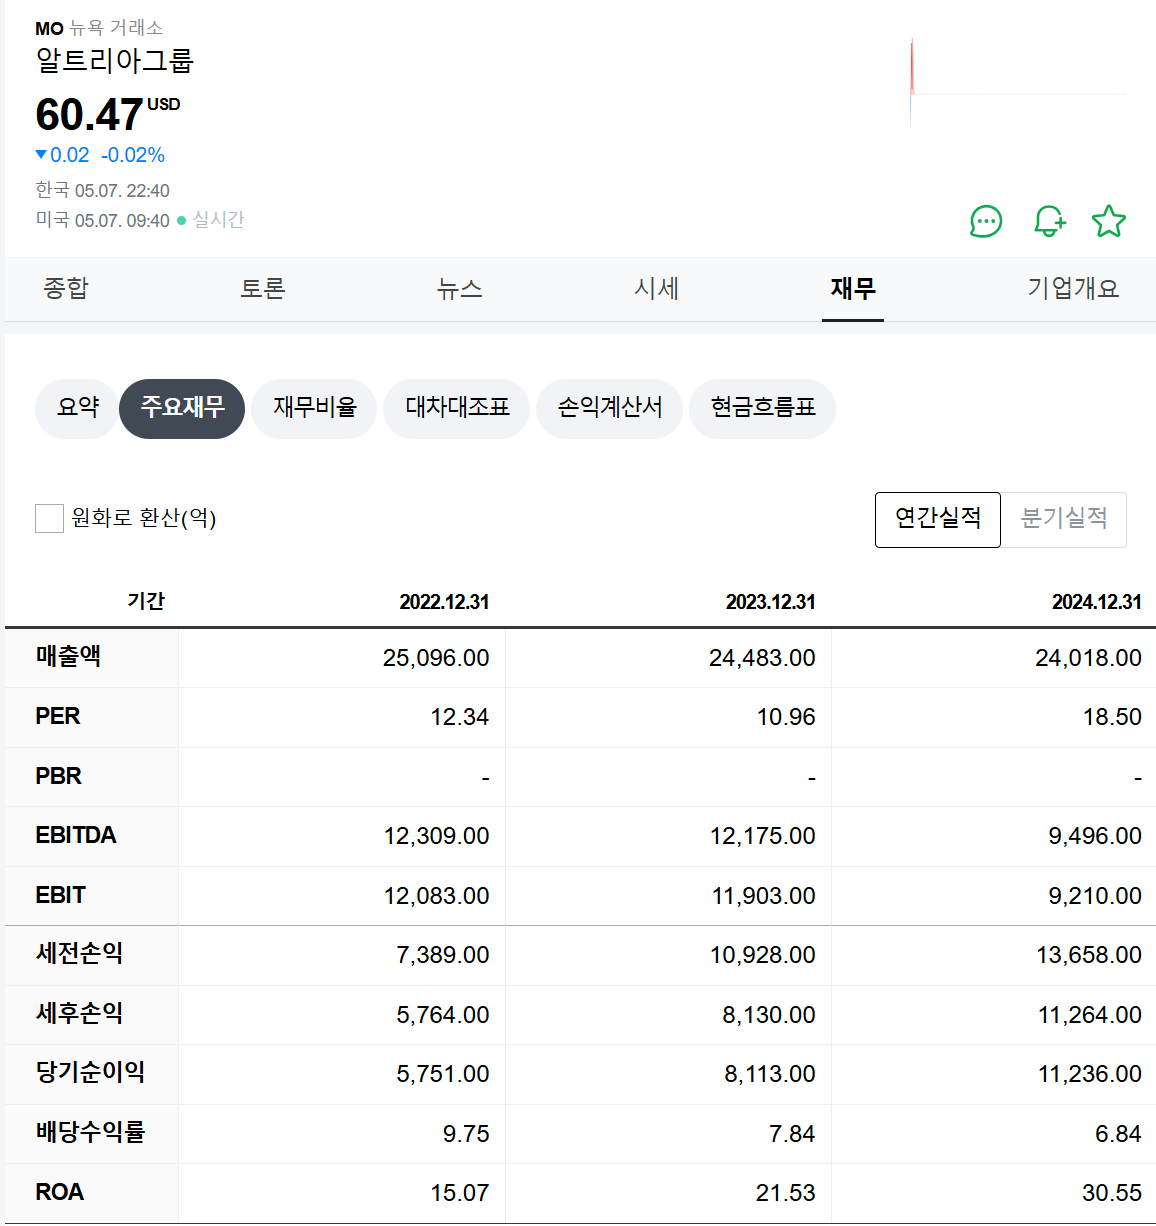Open the 기업개요 tab

tap(1073, 289)
